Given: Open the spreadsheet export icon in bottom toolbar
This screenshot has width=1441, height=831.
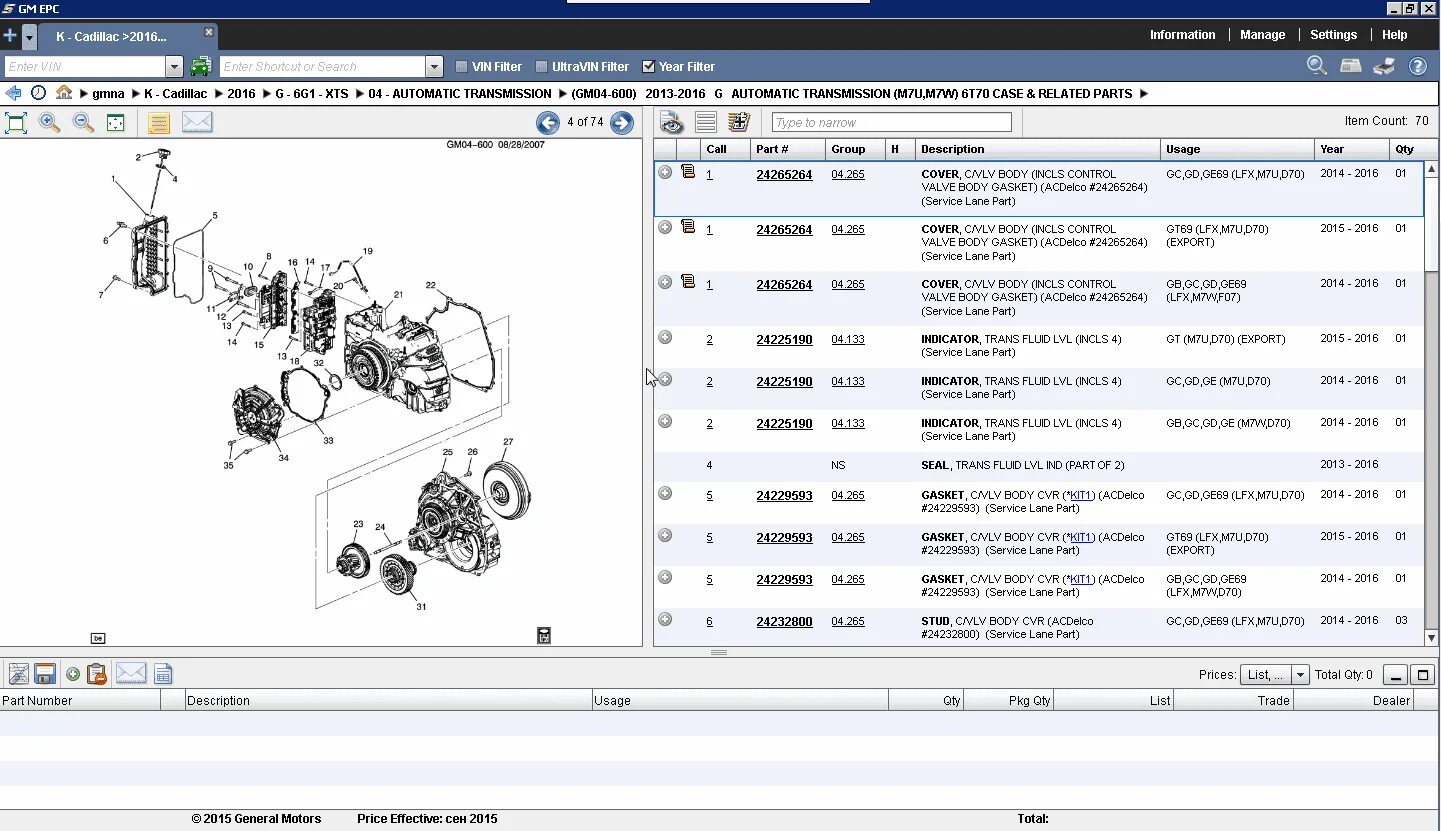Looking at the screenshot, I should (x=164, y=674).
